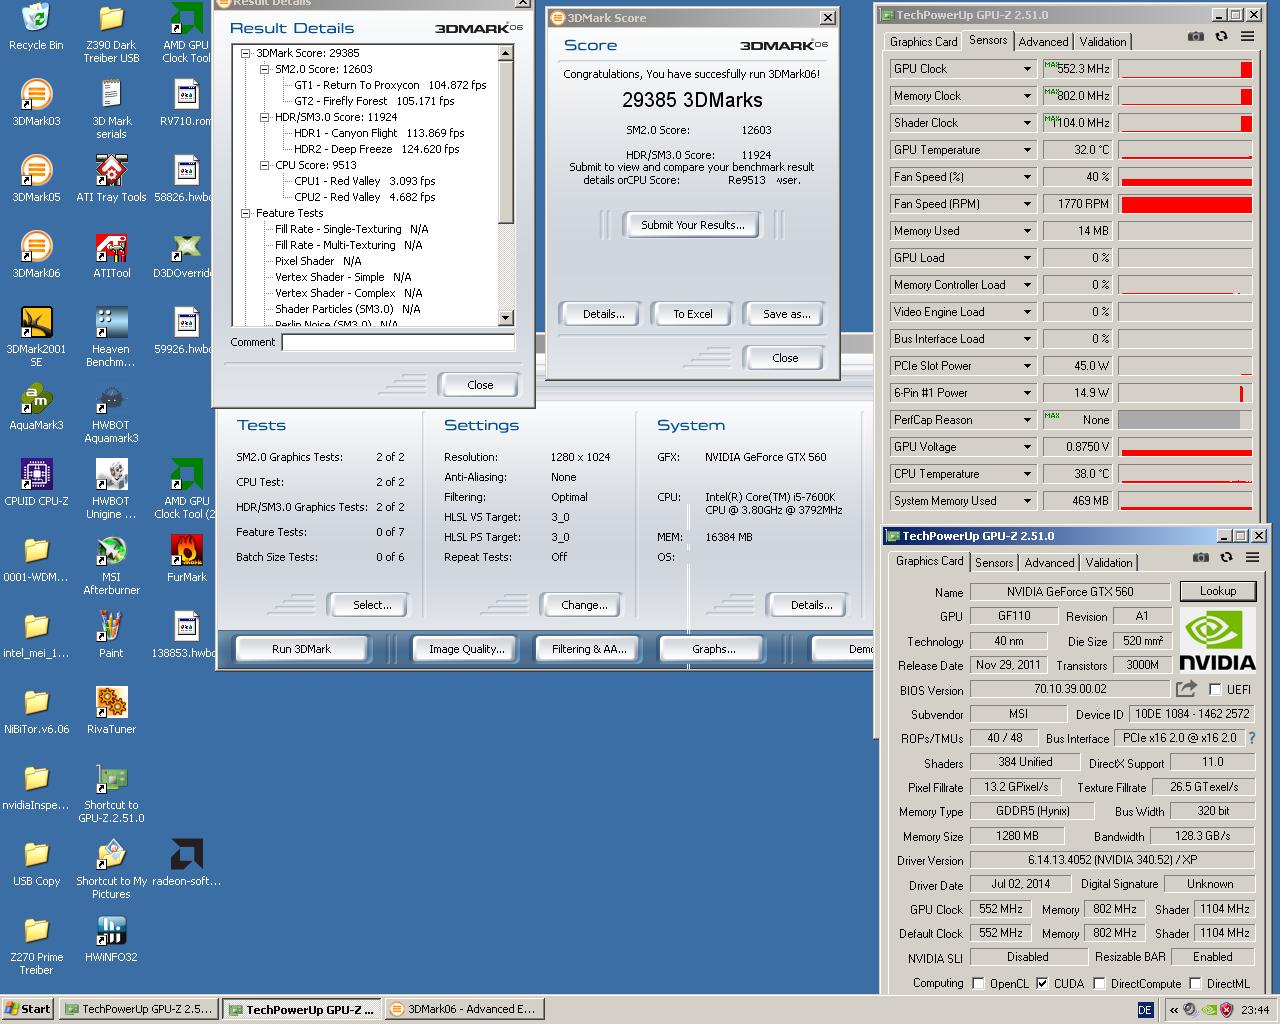Launch 3DMark2001 SE desktop icon
Screen dimensions: 1280x1024
pyautogui.click(x=36, y=337)
